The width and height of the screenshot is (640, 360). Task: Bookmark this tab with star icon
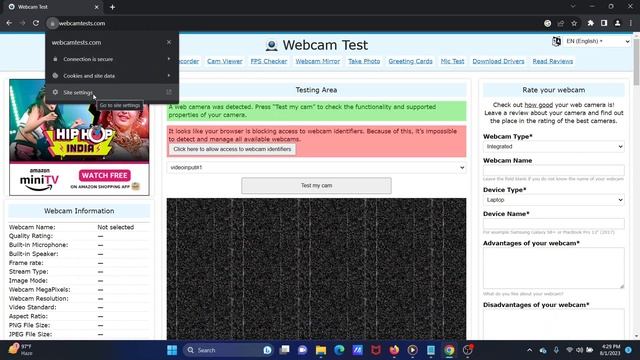point(574,23)
